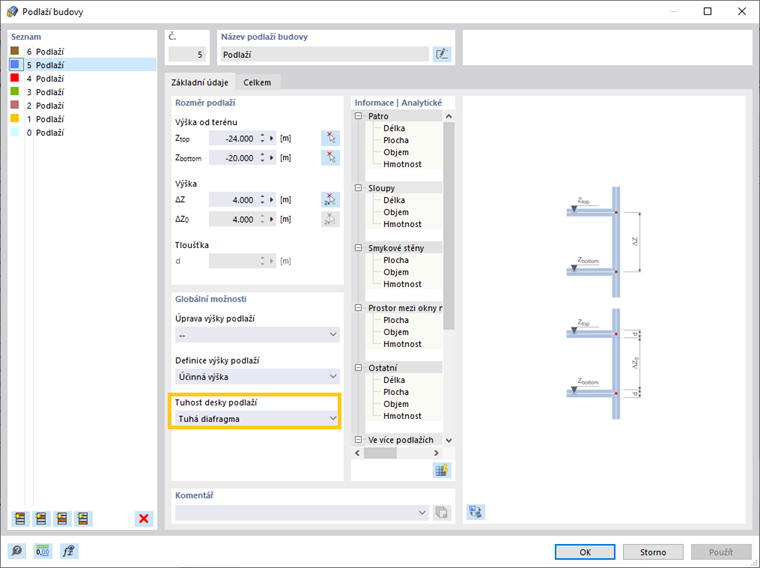
Task: Select story 2 Podlaží in list
Action: [x=82, y=106]
